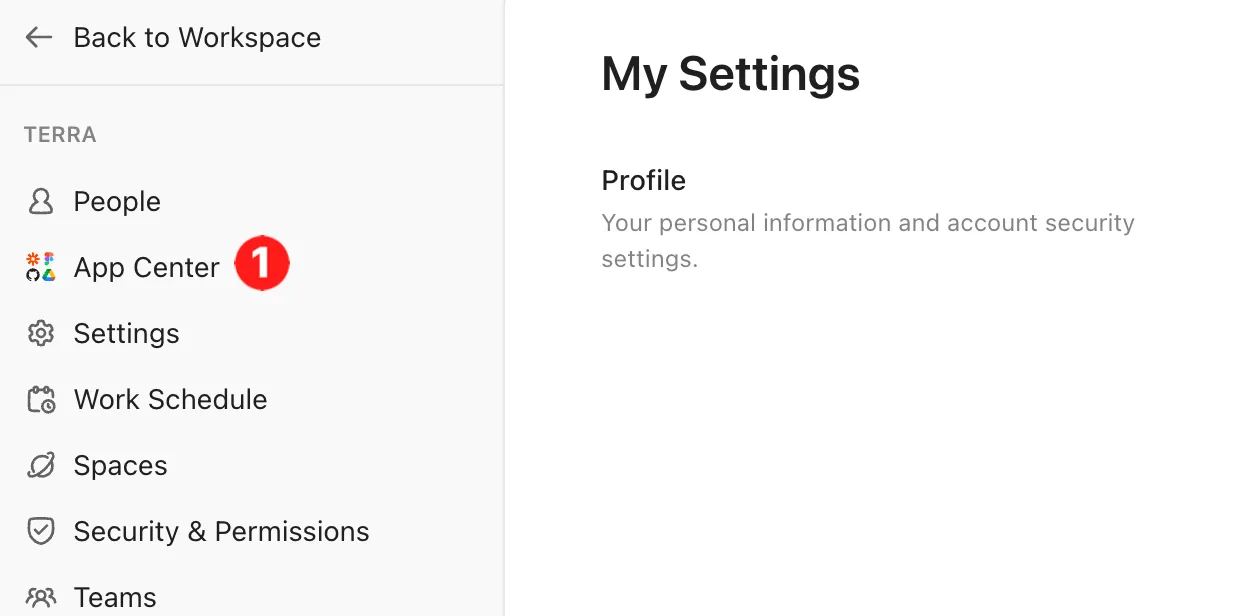Click the Work Schedule calendar-clock icon
This screenshot has height=616, width=1251.
click(40, 399)
